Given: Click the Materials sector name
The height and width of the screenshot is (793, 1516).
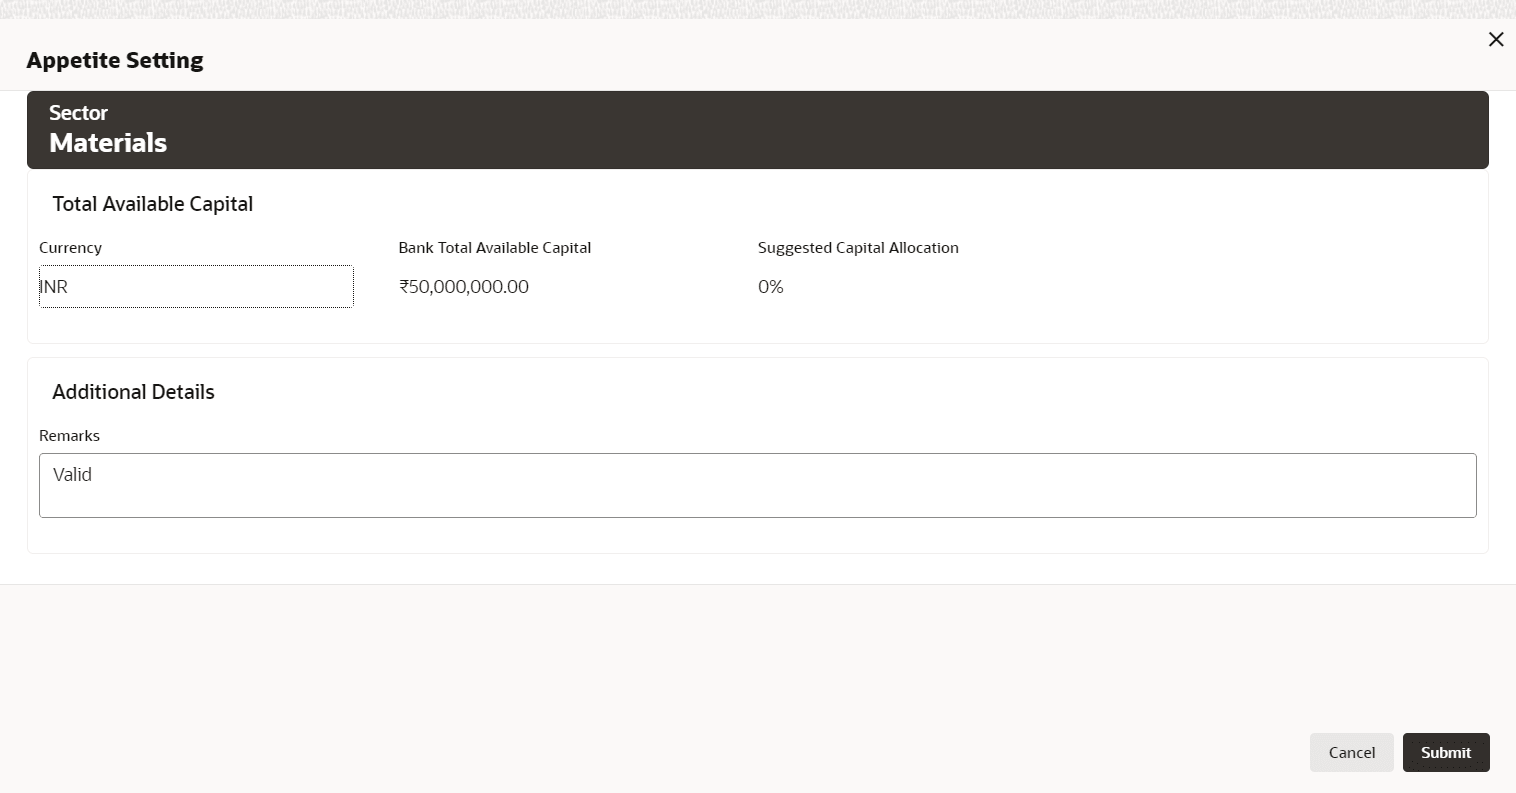Looking at the screenshot, I should click(x=108, y=143).
